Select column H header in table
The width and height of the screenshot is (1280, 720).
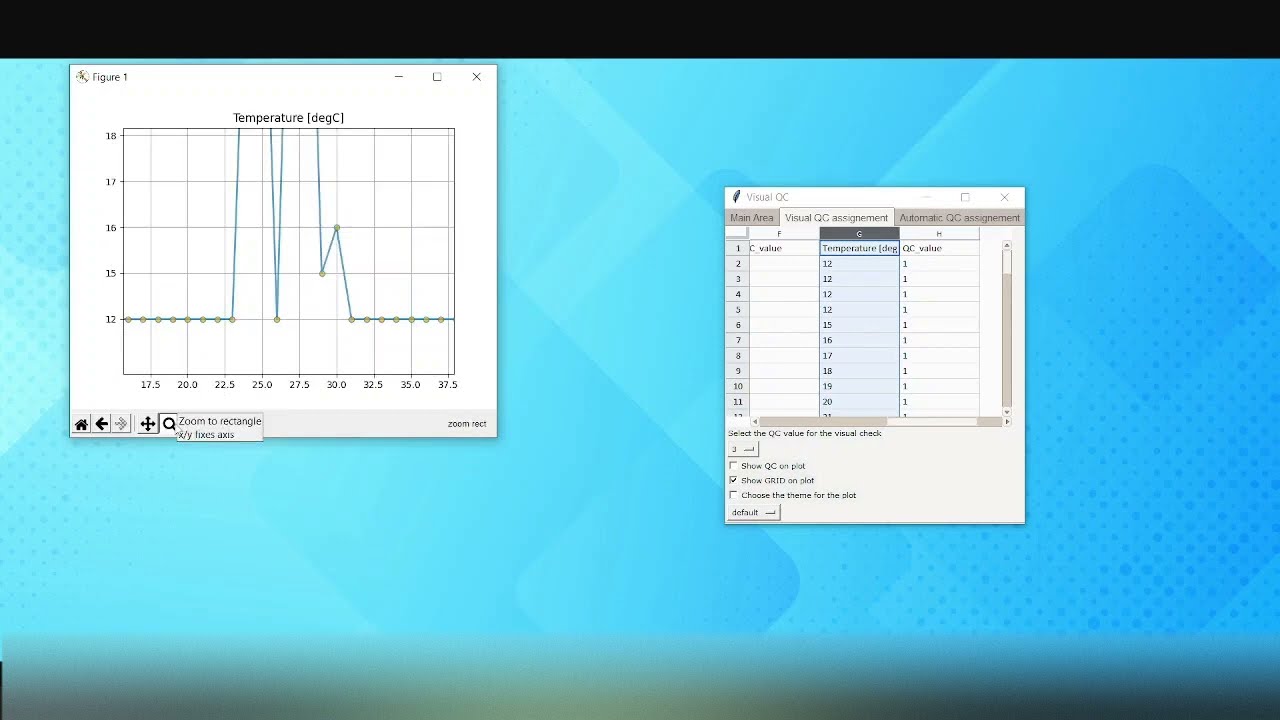[939, 234]
